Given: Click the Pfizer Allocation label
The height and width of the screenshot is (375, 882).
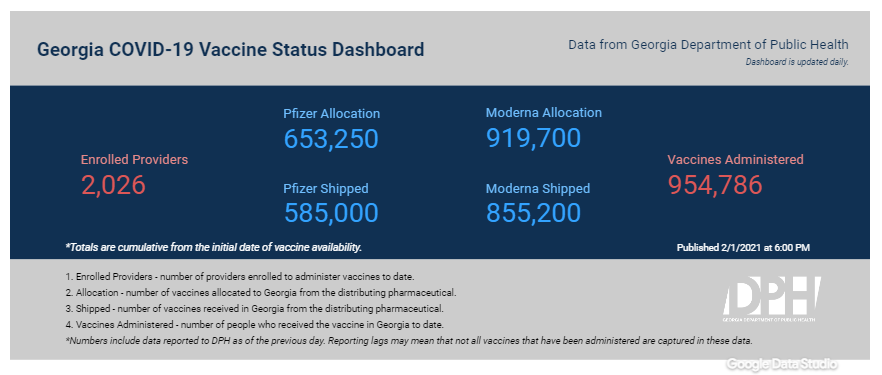Looking at the screenshot, I should point(332,114).
